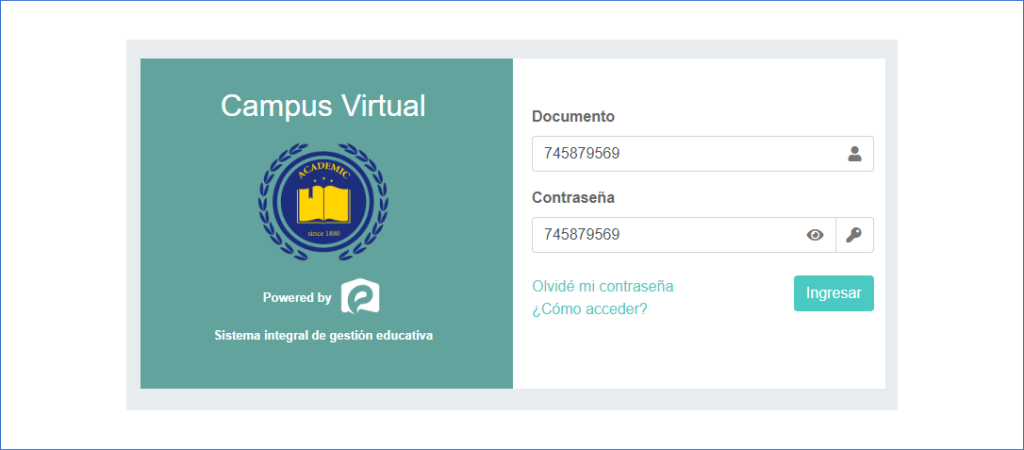Click the Campus Virtual heading
Viewport: 1024px width, 450px height.
pyautogui.click(x=323, y=106)
